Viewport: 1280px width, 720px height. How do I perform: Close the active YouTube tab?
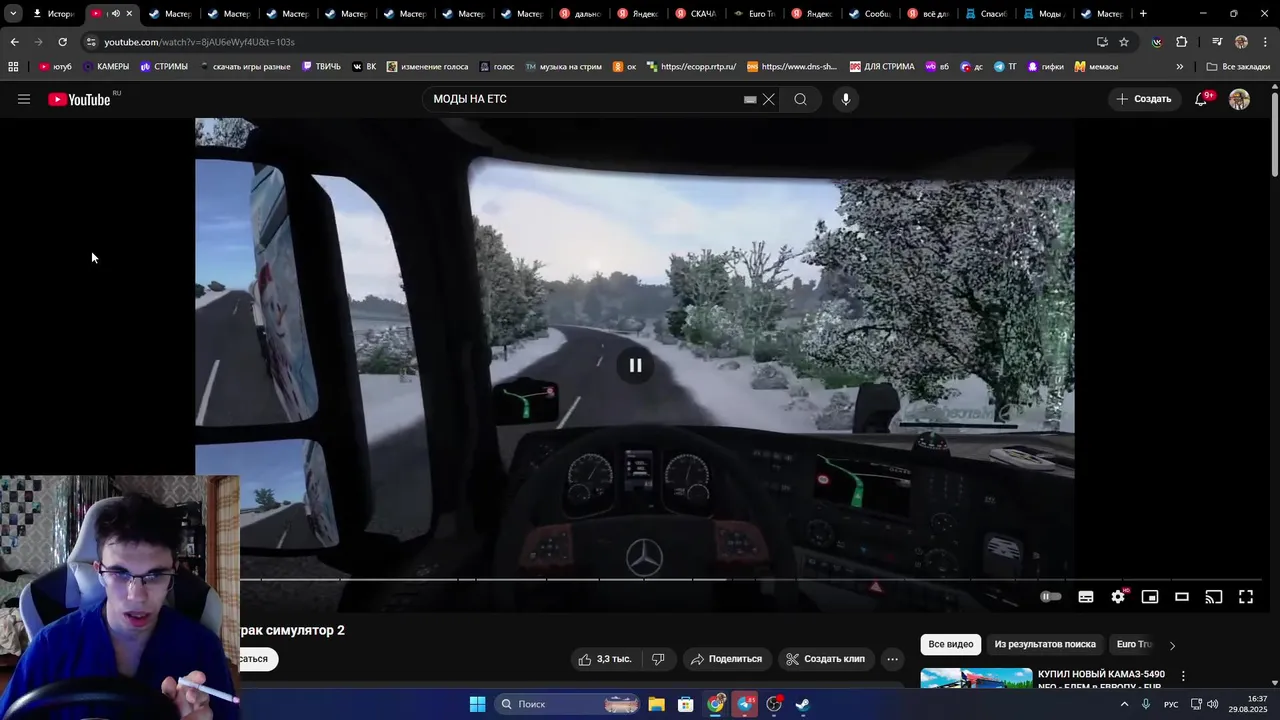[x=129, y=14]
